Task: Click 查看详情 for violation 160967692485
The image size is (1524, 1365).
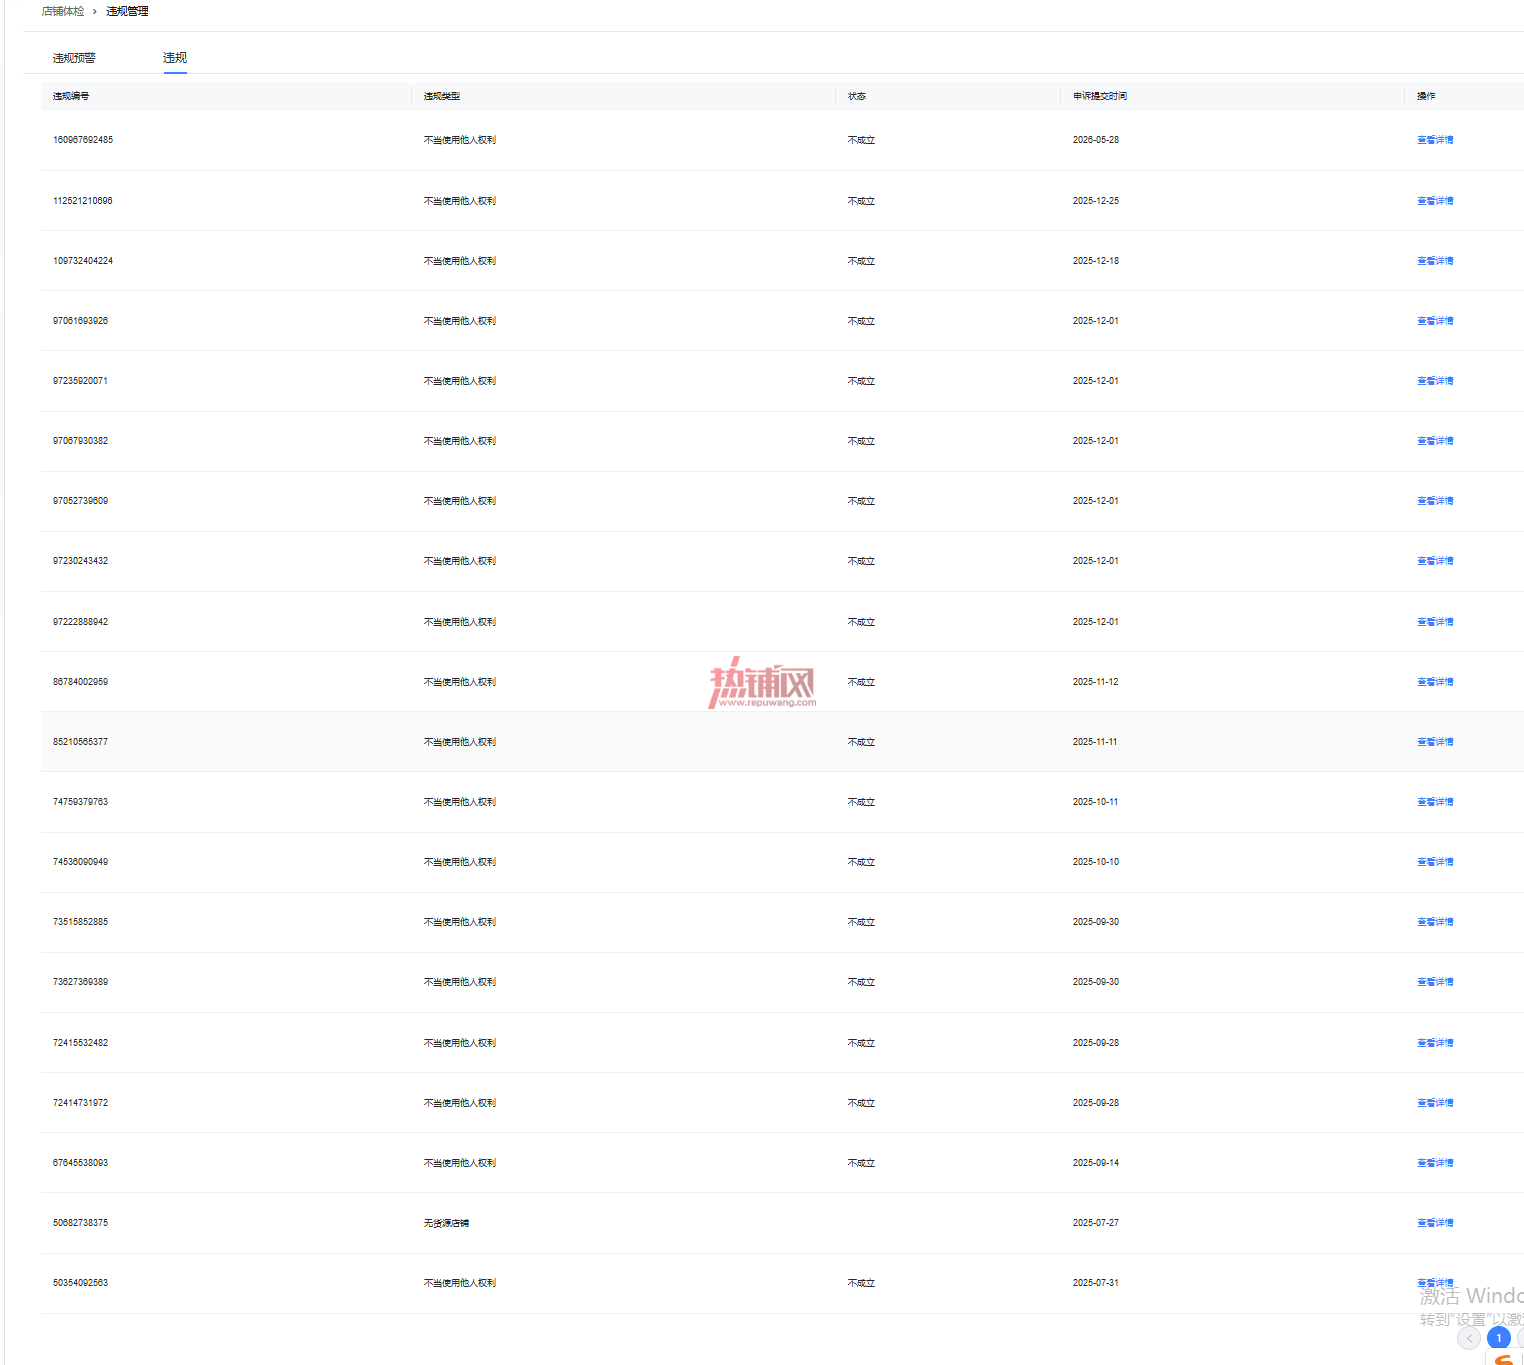Action: pos(1435,140)
